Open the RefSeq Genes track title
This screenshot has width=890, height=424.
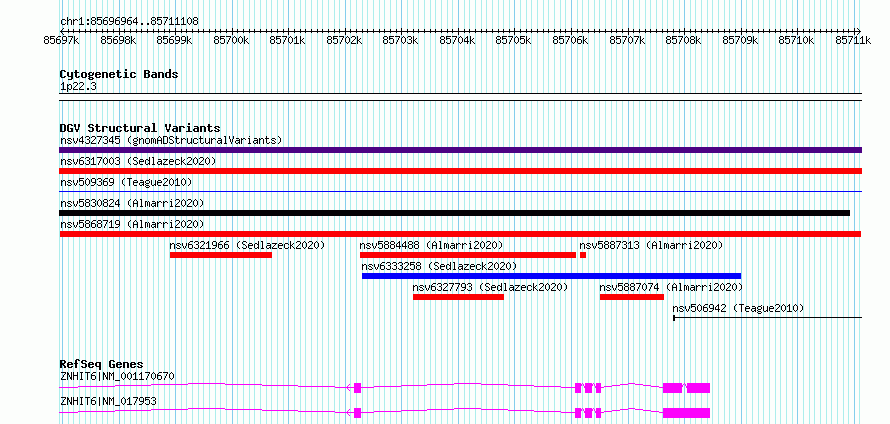[x=102, y=364]
